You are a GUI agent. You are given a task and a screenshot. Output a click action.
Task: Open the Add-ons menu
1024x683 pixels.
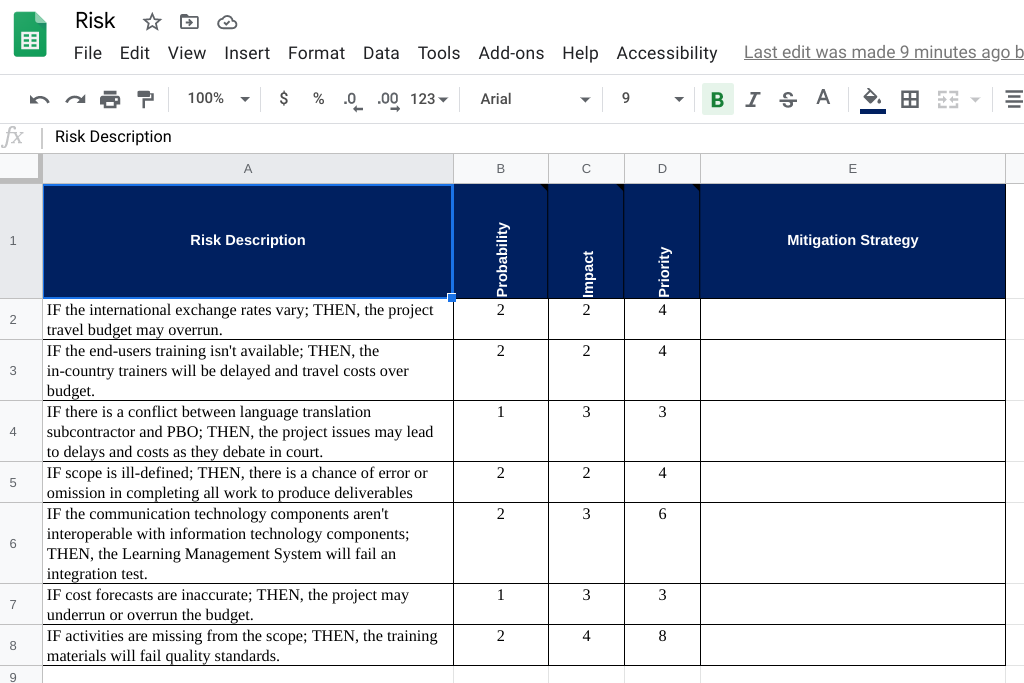(x=510, y=53)
